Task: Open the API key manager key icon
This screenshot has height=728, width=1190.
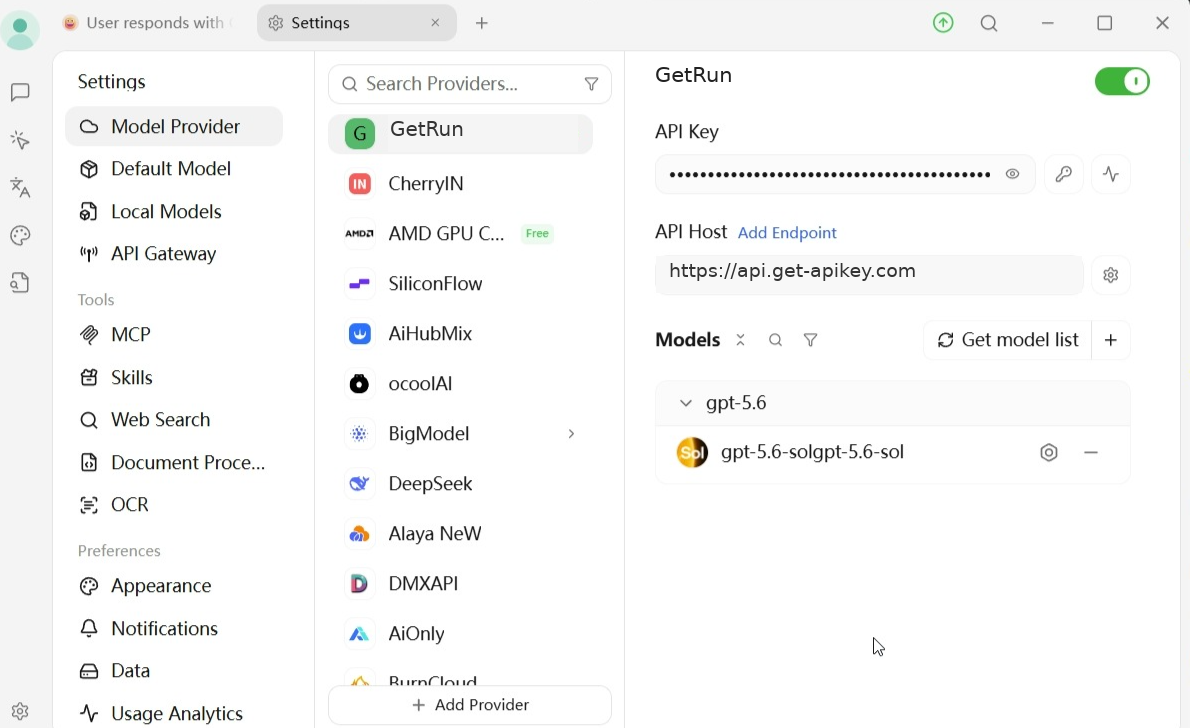Action: 1063,174
